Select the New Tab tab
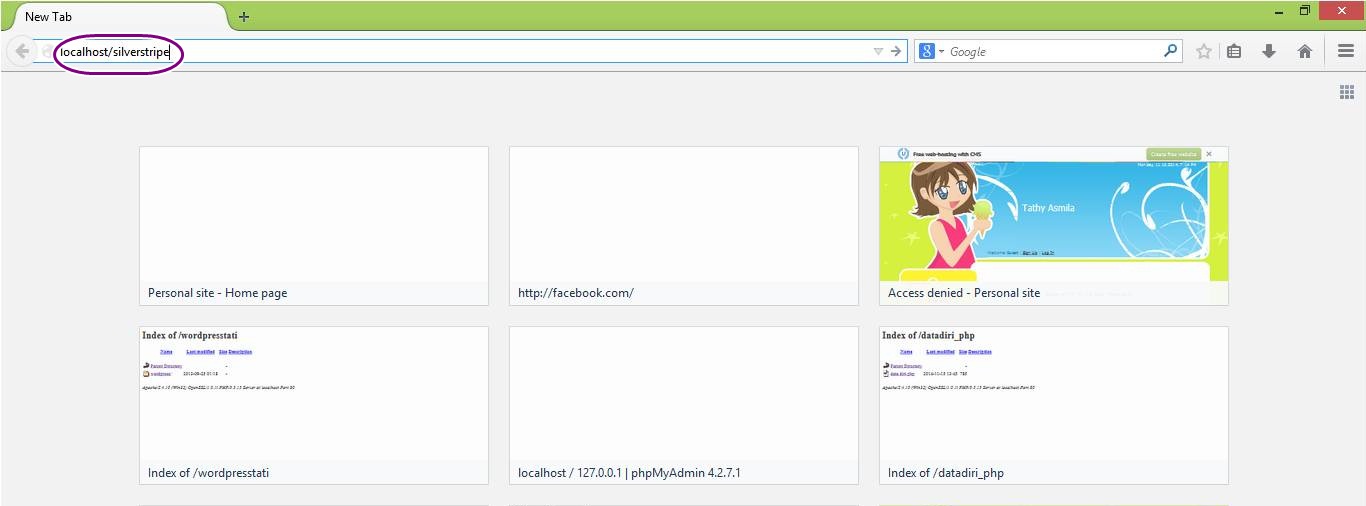Screen dimensions: 1366x506 110,16
